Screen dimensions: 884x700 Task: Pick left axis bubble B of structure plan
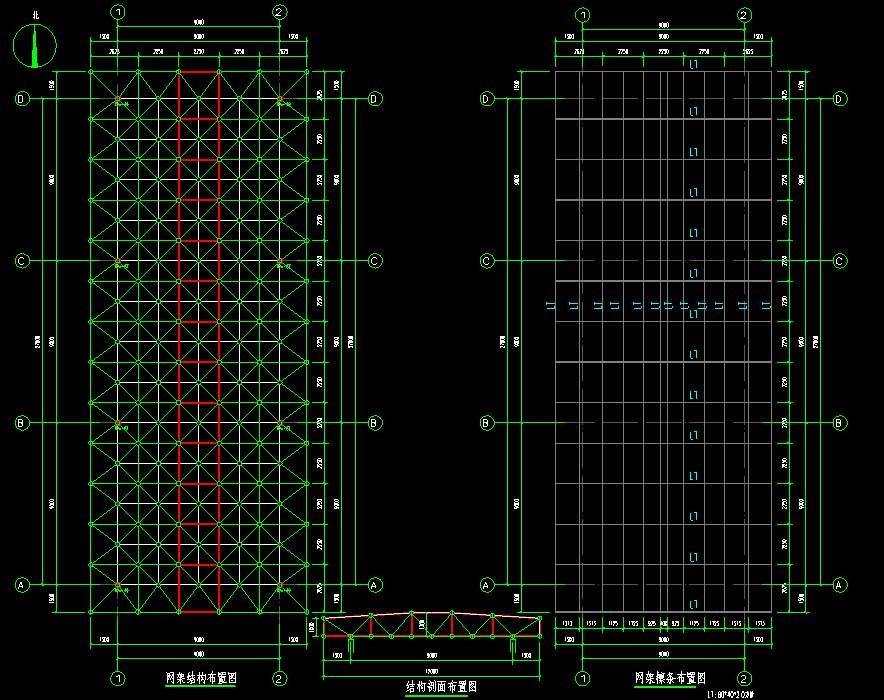(x=21, y=423)
